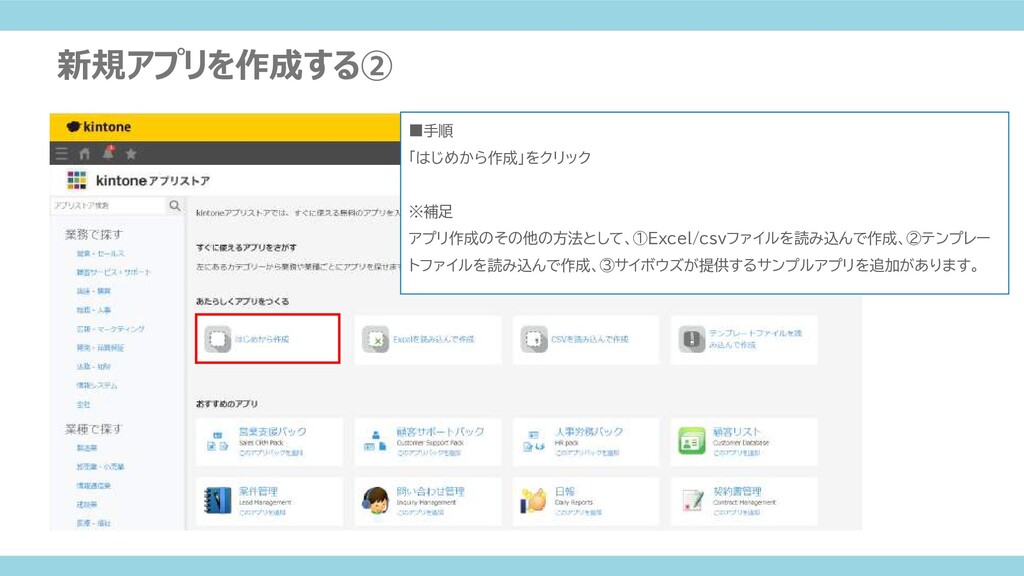Viewport: 1024px width, 576px height.
Task: Click the Excel import app icon
Action: click(x=376, y=340)
